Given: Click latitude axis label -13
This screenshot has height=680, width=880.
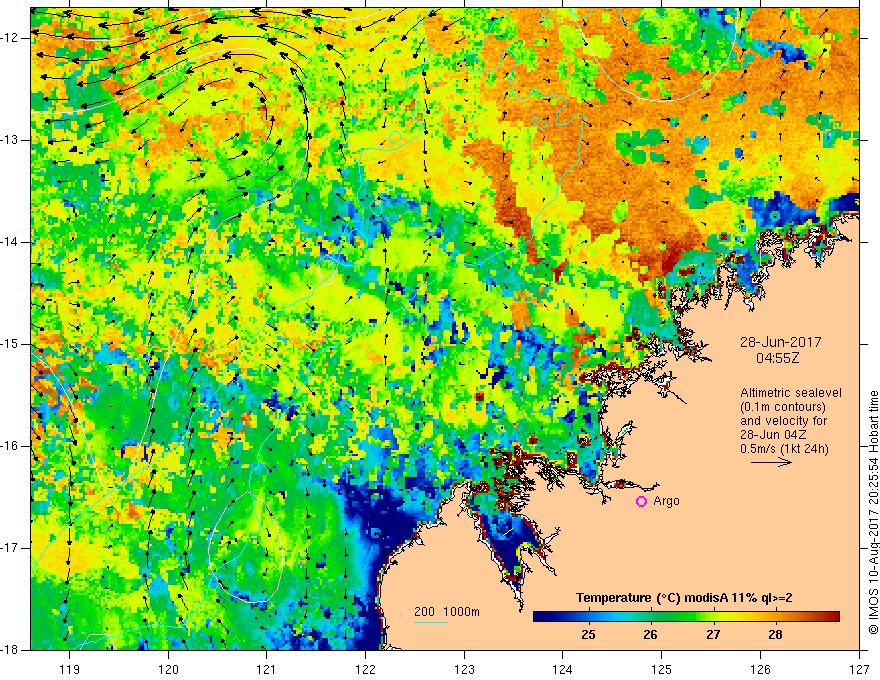Looking at the screenshot, I should coord(10,140).
